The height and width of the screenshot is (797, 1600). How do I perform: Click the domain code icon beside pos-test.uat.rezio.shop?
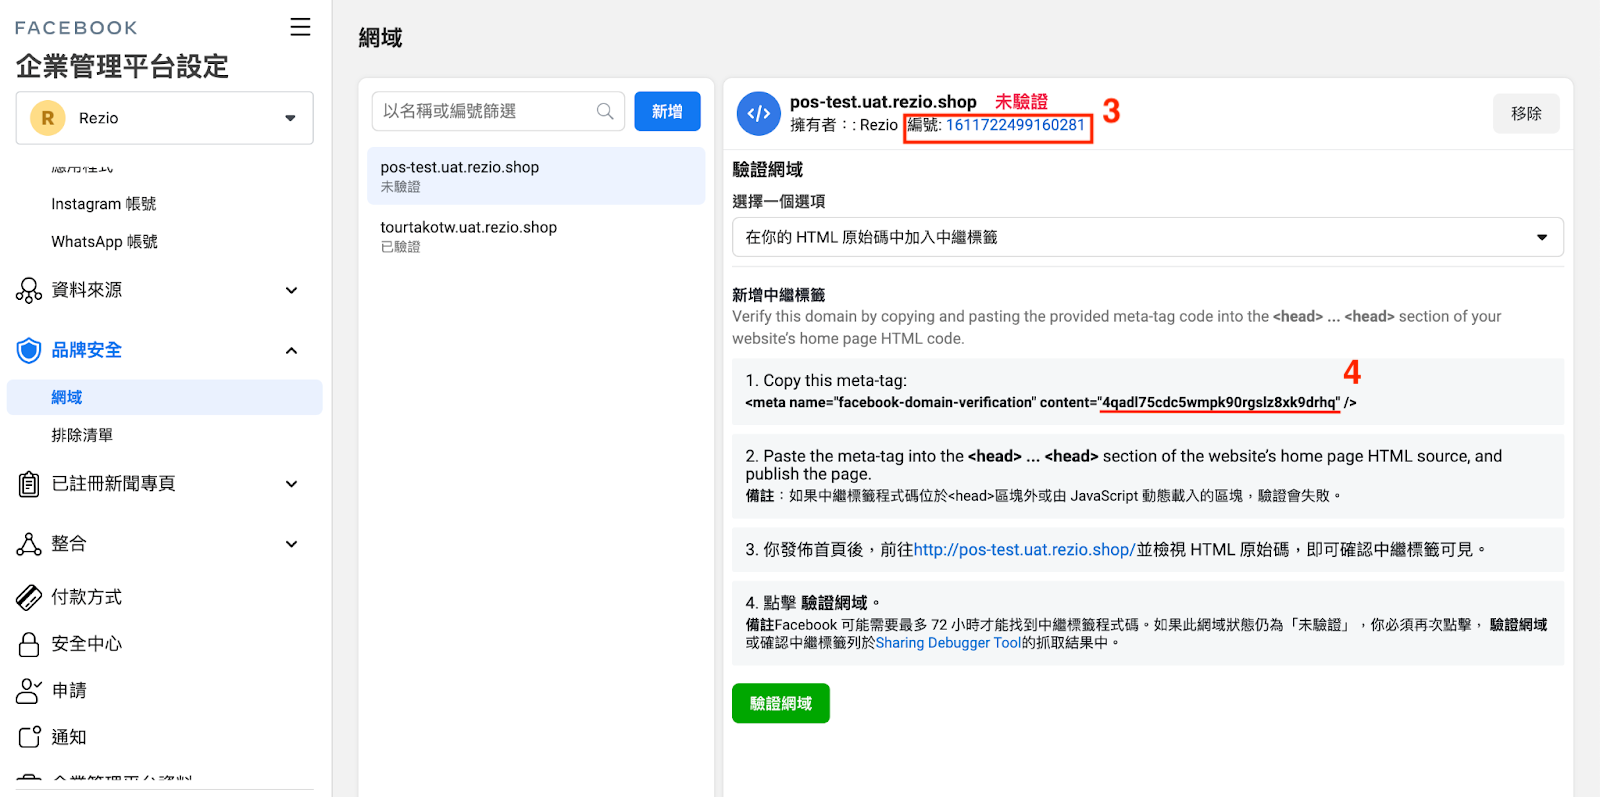click(759, 113)
